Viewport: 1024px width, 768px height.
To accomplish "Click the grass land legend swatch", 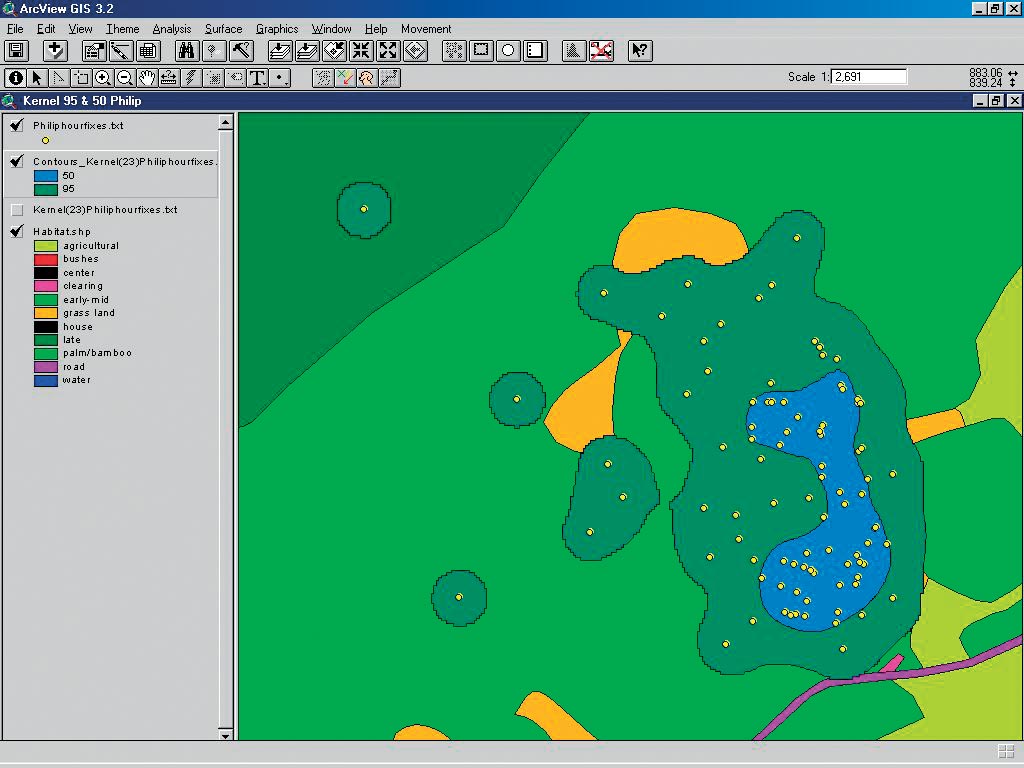I will coord(46,313).
